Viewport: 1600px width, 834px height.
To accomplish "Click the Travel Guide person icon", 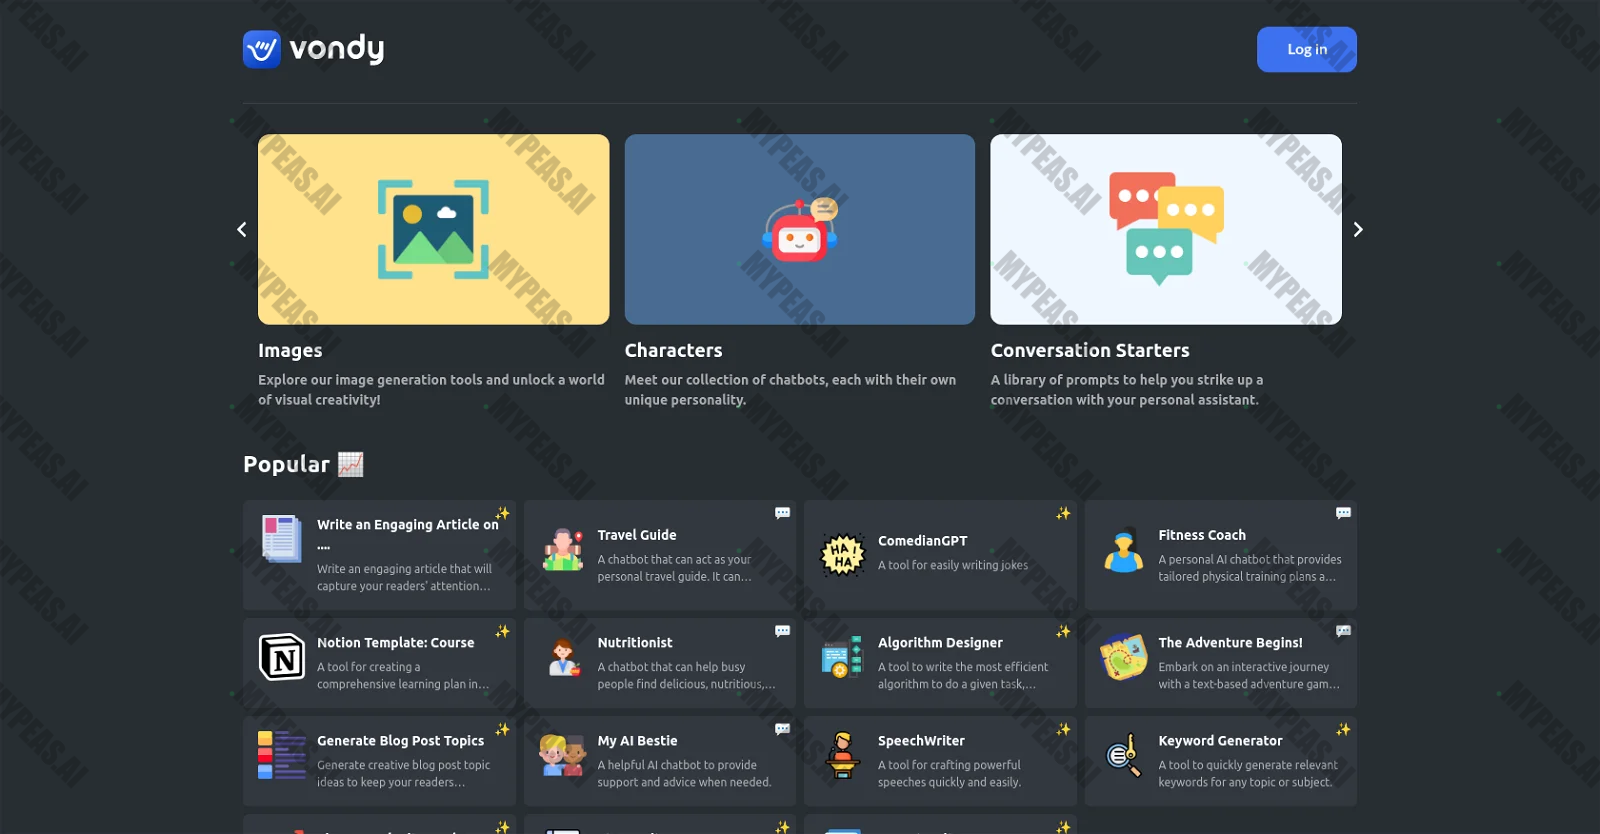I will 563,551.
